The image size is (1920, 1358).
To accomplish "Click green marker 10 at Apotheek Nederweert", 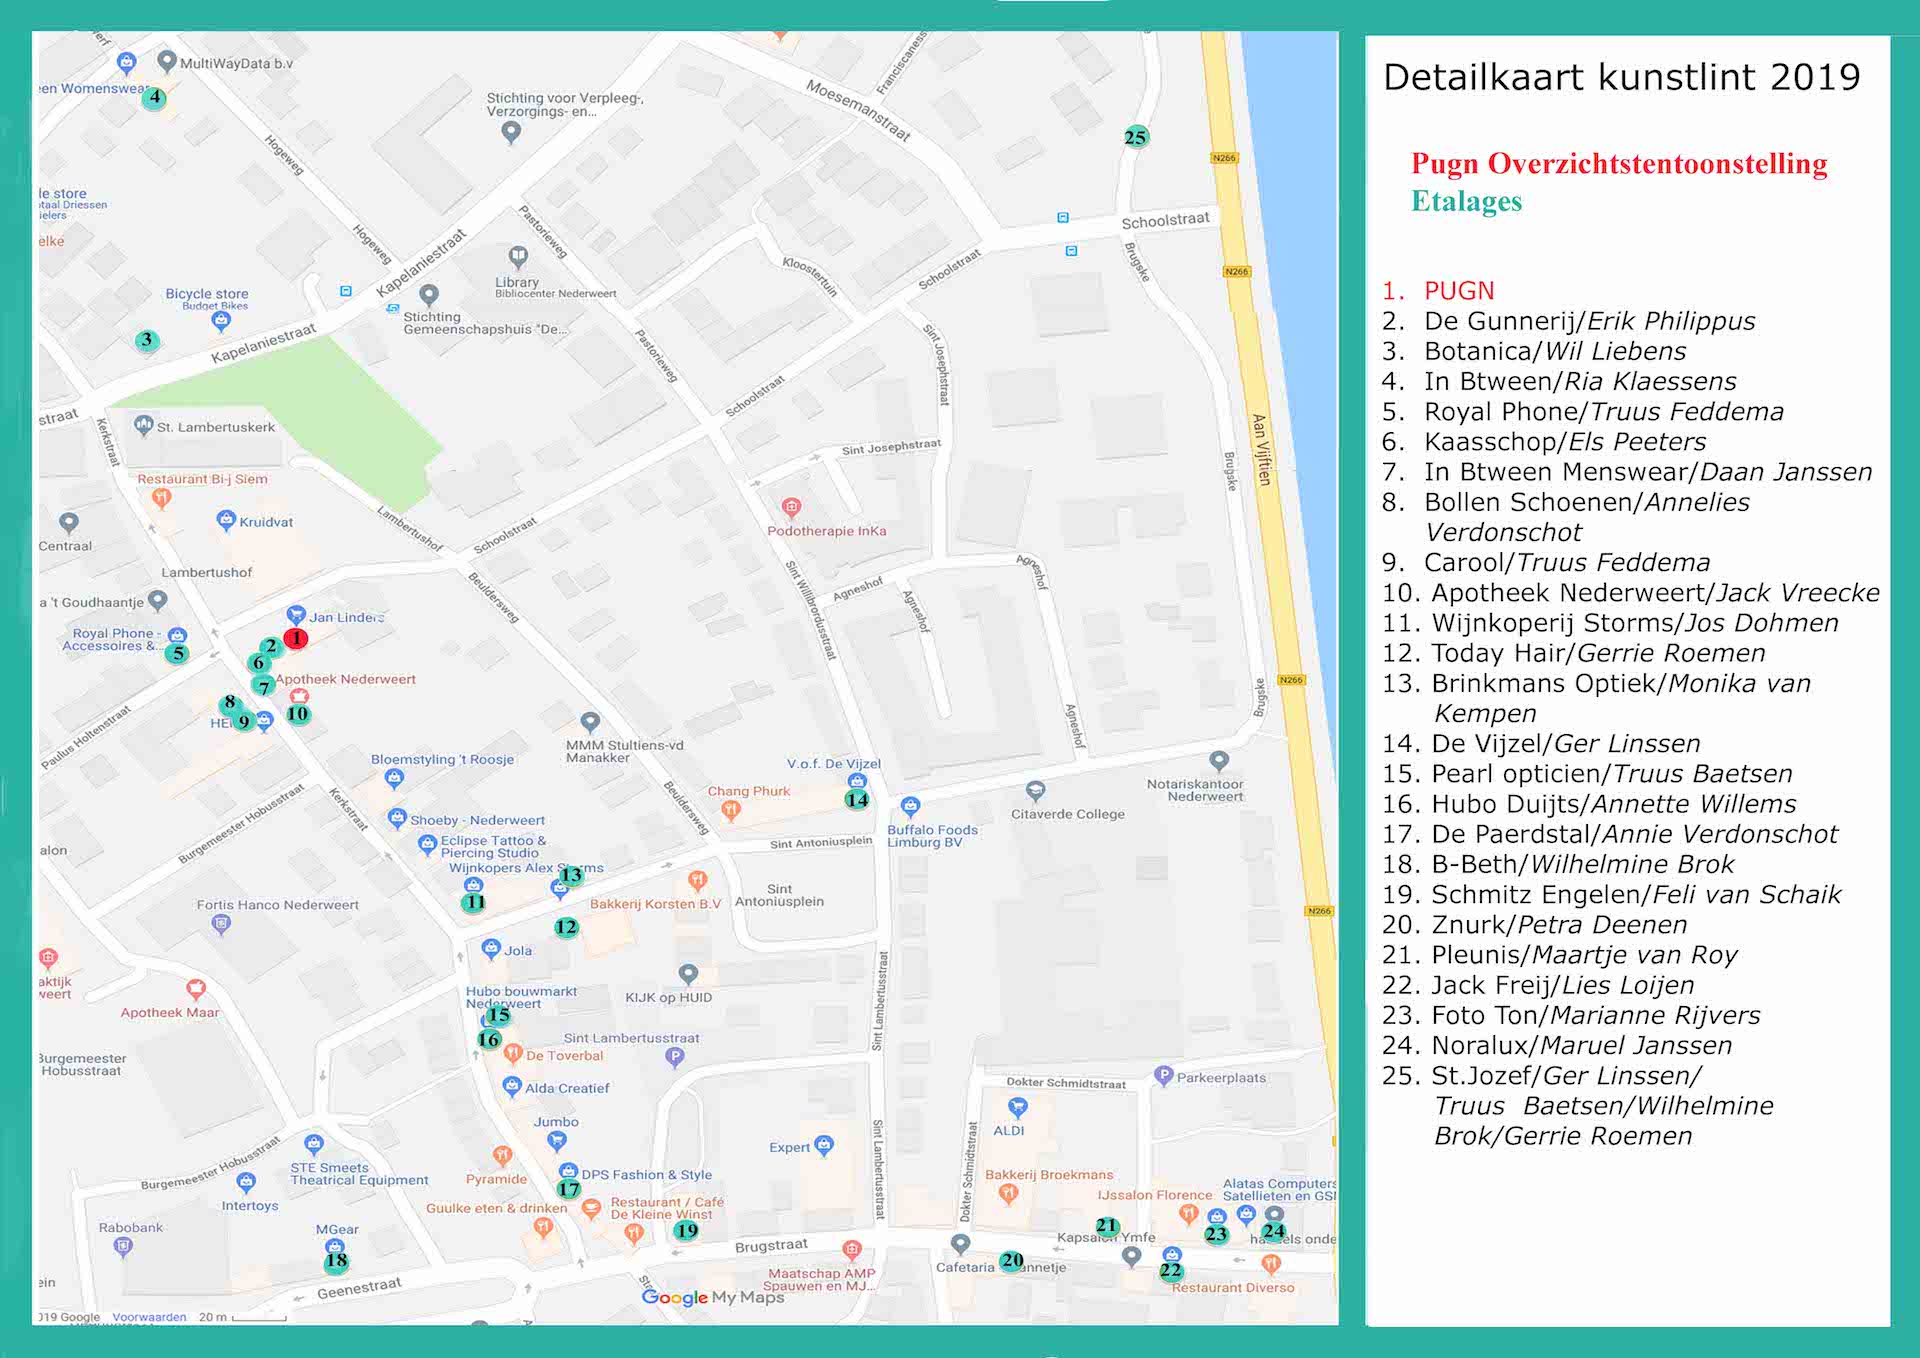I will pos(298,714).
